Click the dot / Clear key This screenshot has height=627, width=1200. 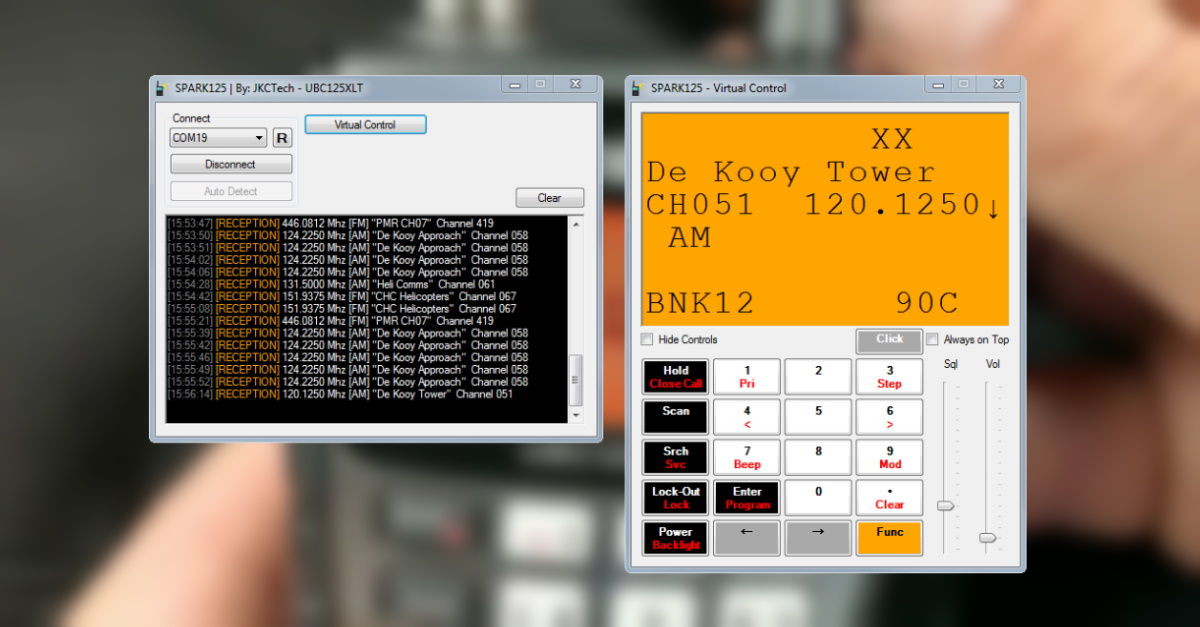click(889, 498)
